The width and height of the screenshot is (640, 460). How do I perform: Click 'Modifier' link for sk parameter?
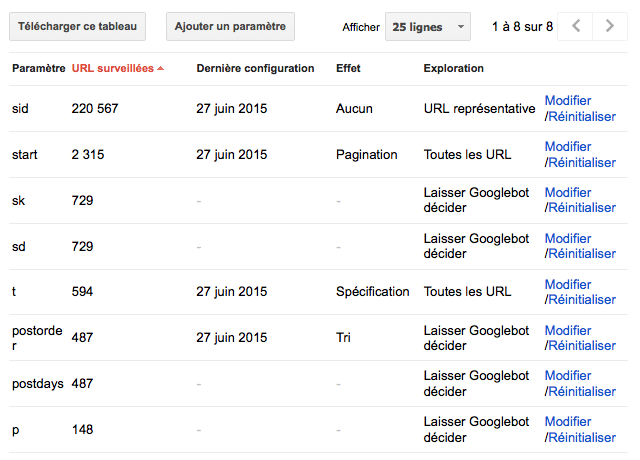point(568,193)
